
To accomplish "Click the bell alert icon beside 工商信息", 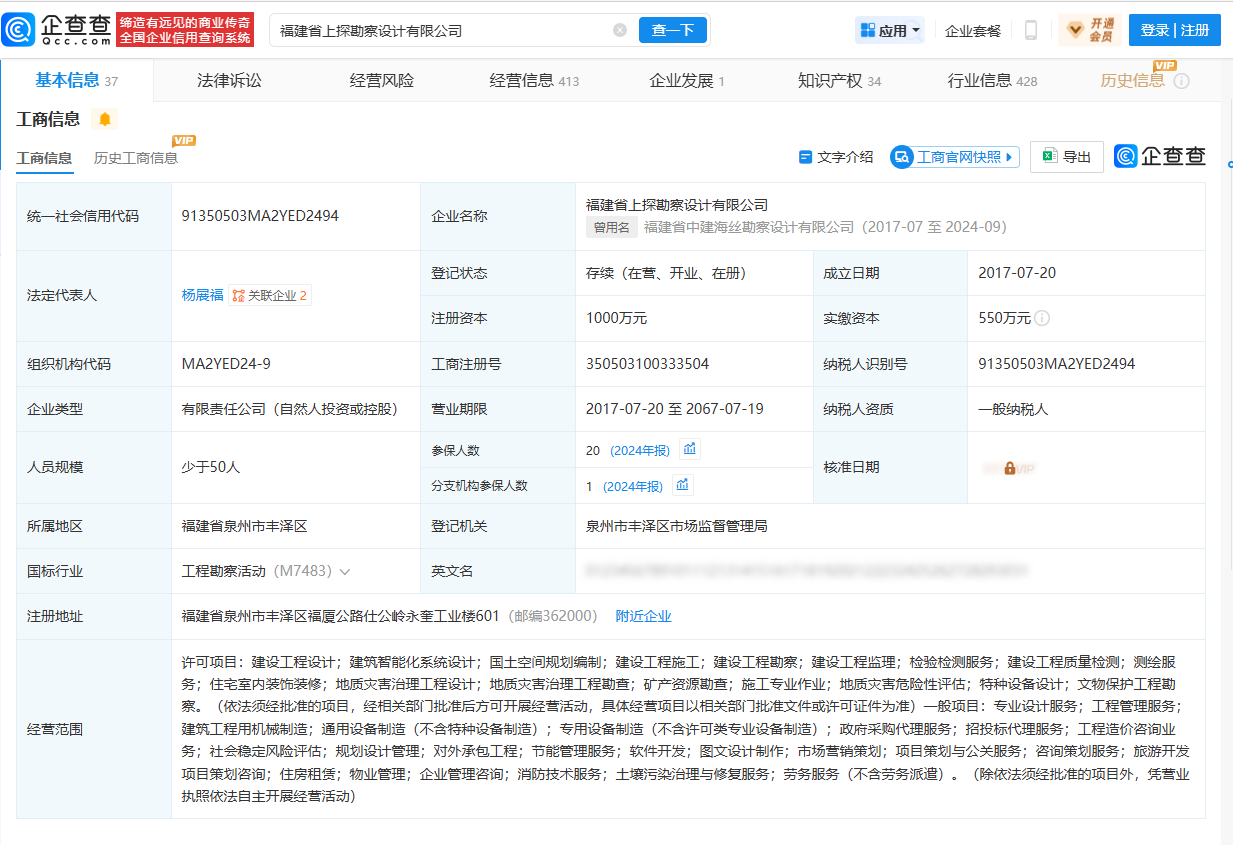I will tap(104, 119).
